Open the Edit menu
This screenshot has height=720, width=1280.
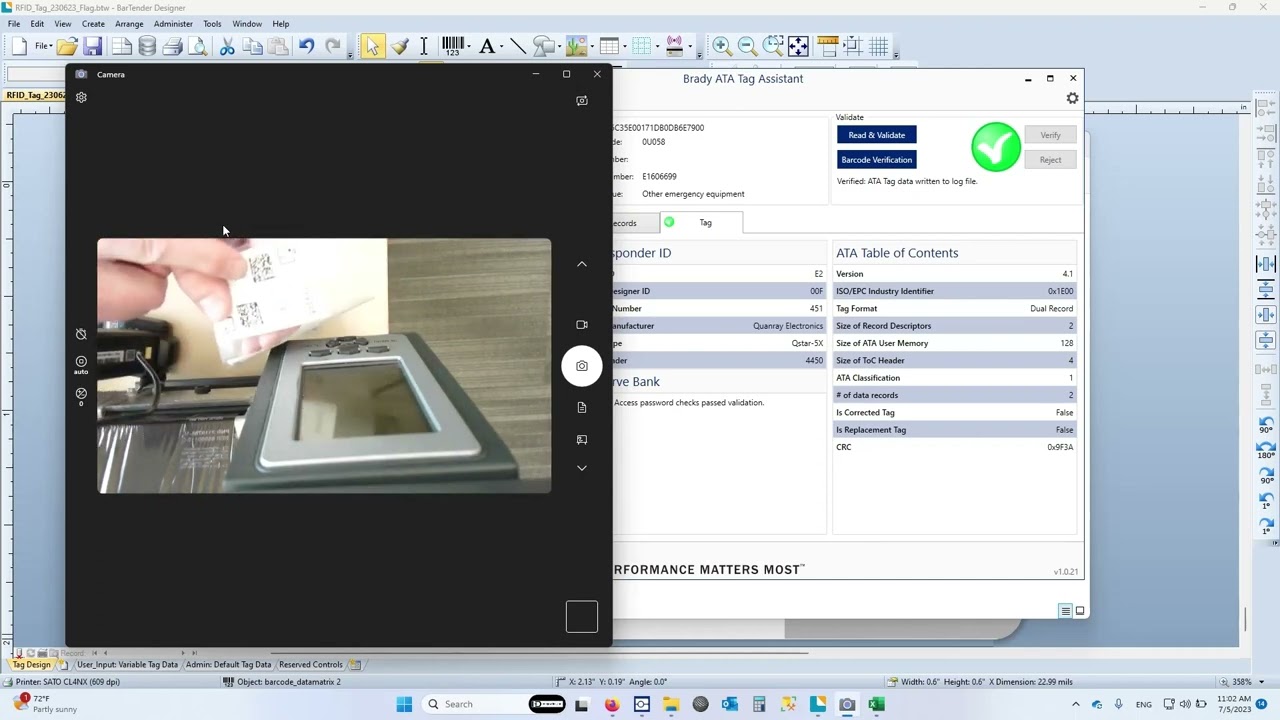[x=37, y=24]
